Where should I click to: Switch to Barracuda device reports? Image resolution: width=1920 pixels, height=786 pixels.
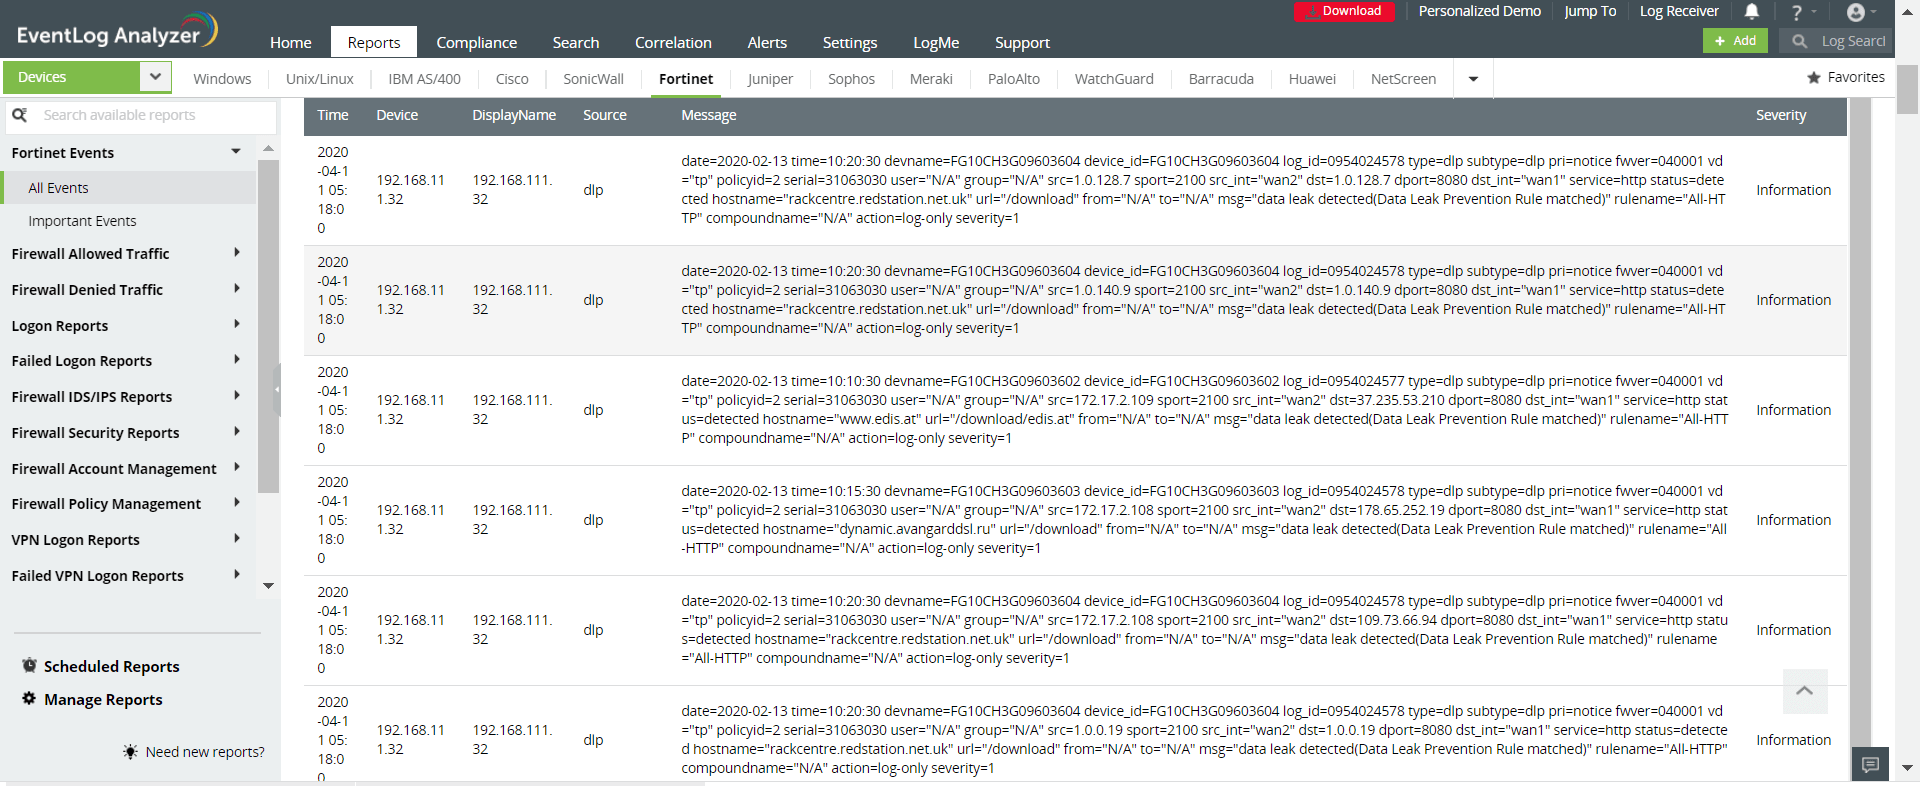tap(1221, 79)
